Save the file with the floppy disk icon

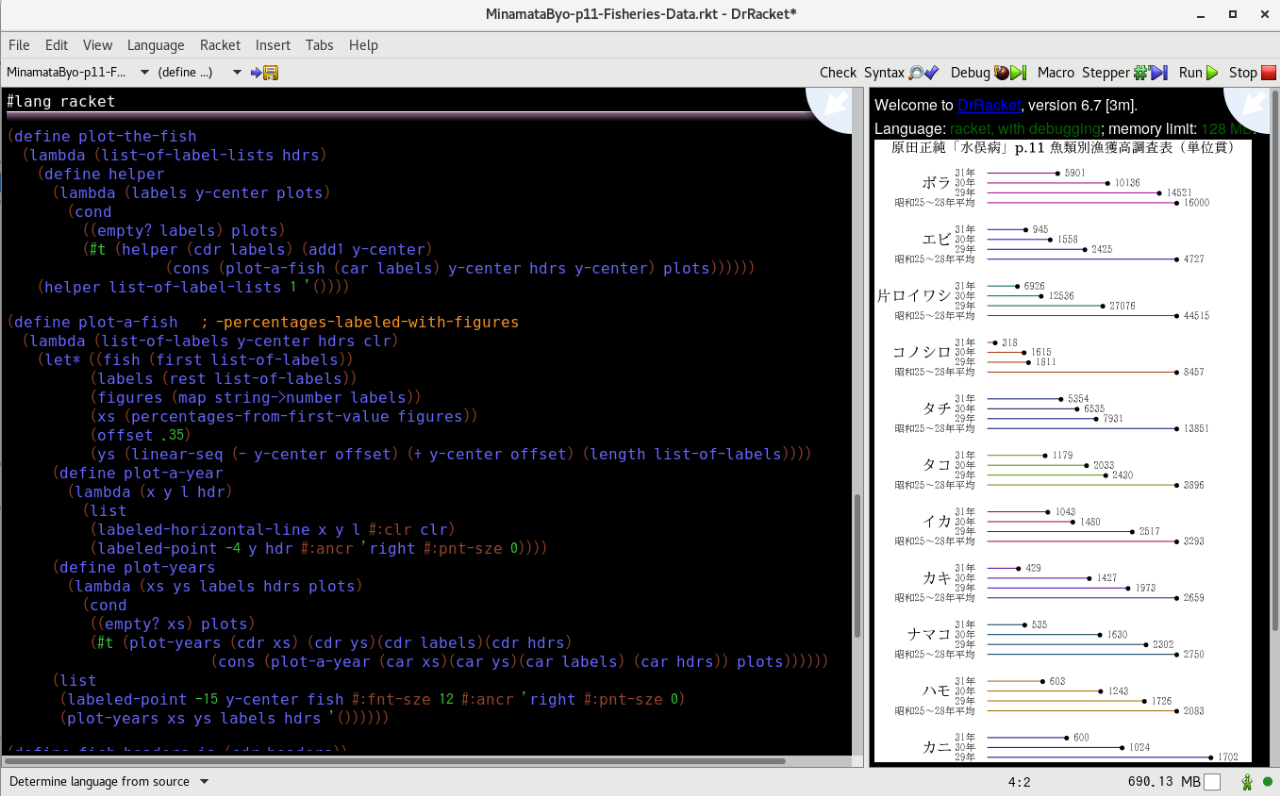[x=271, y=72]
